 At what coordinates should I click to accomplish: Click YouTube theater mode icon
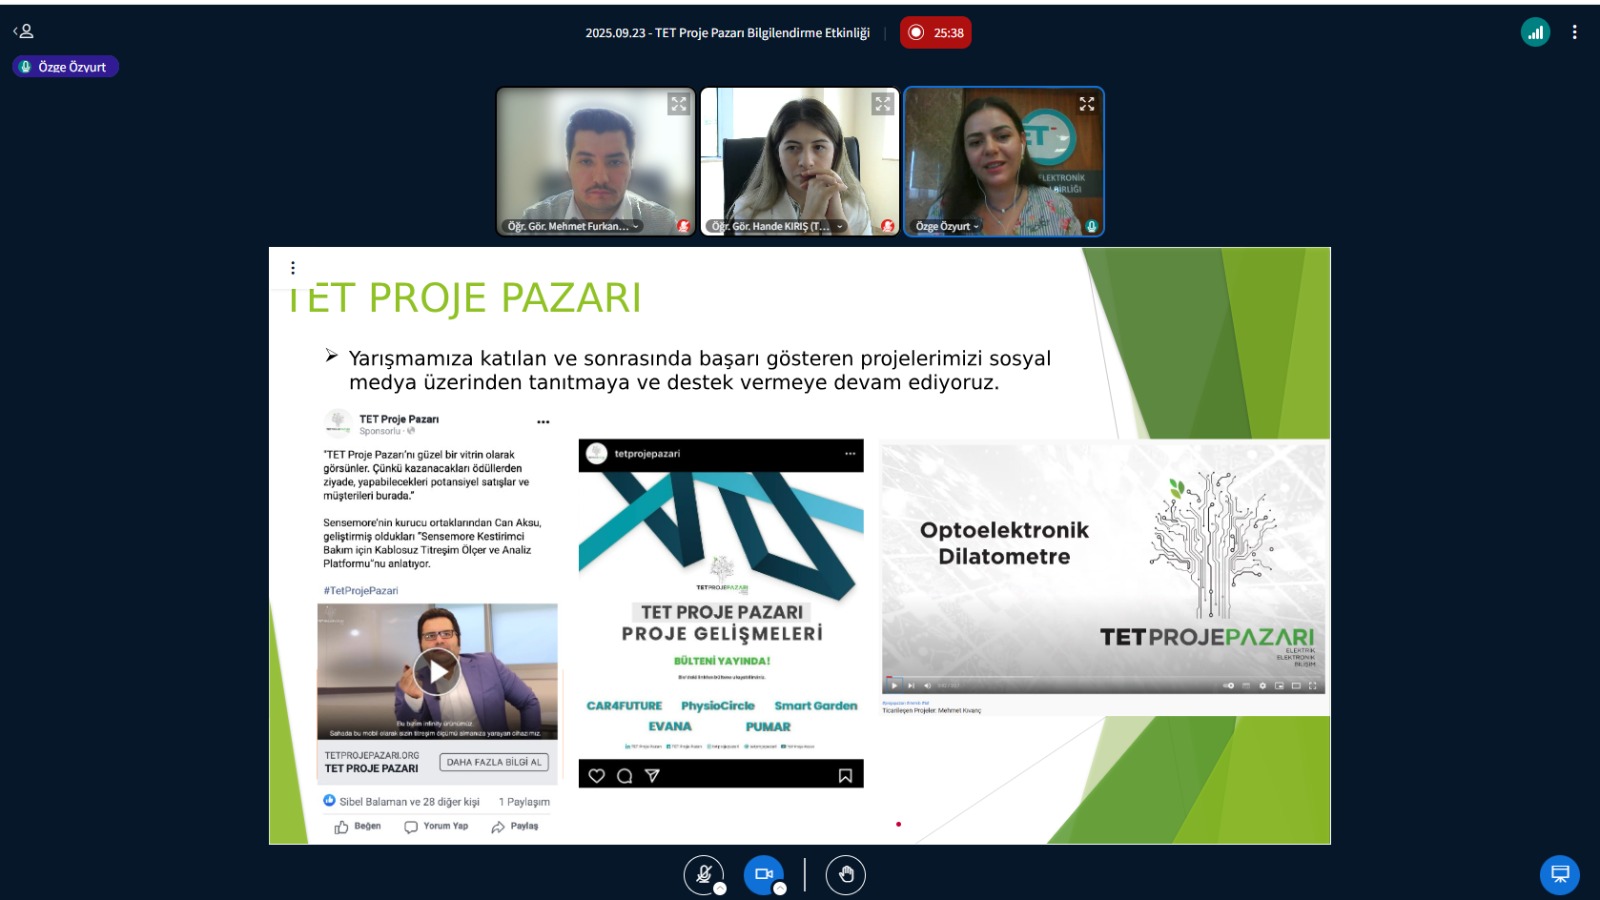coord(1296,686)
